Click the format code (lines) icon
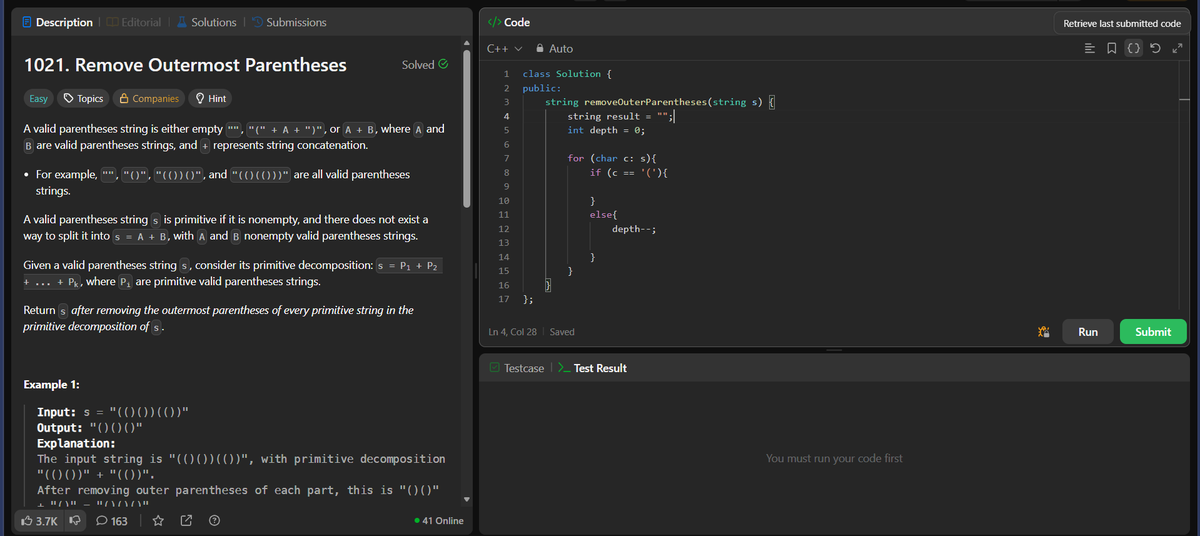The image size is (1200, 536). pyautogui.click(x=1089, y=48)
